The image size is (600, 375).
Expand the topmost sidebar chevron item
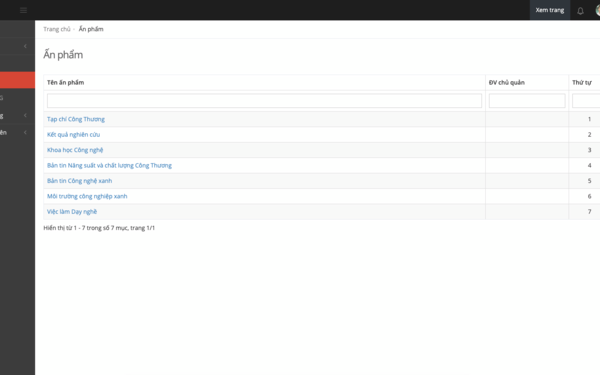coord(25,46)
